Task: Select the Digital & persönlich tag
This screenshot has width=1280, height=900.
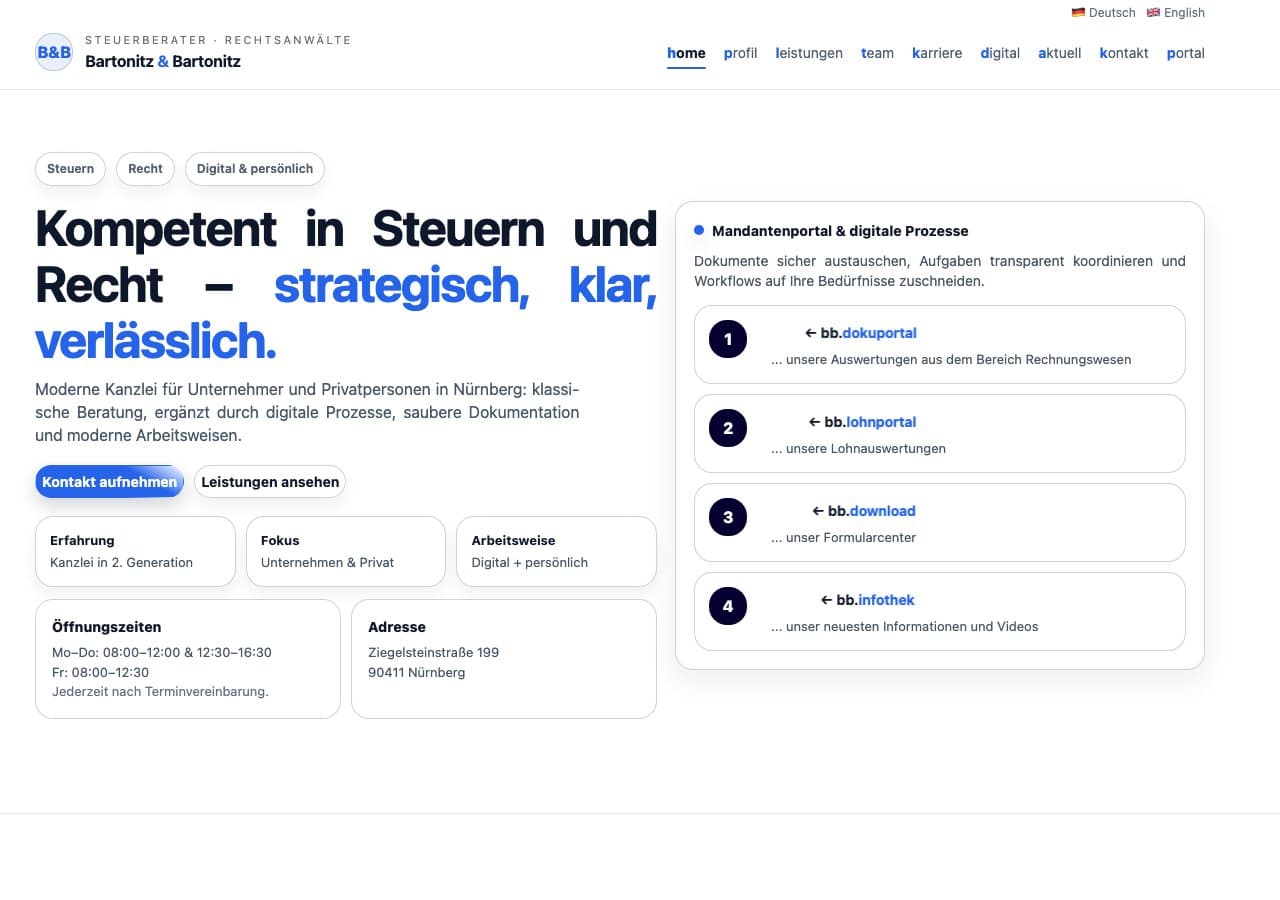Action: [x=255, y=169]
